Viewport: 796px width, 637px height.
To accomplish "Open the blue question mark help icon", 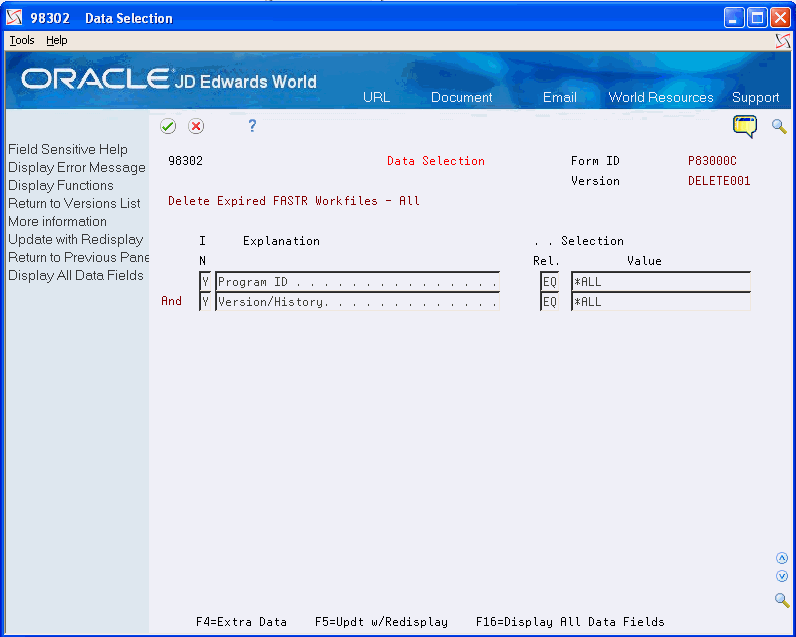I will pyautogui.click(x=252, y=126).
